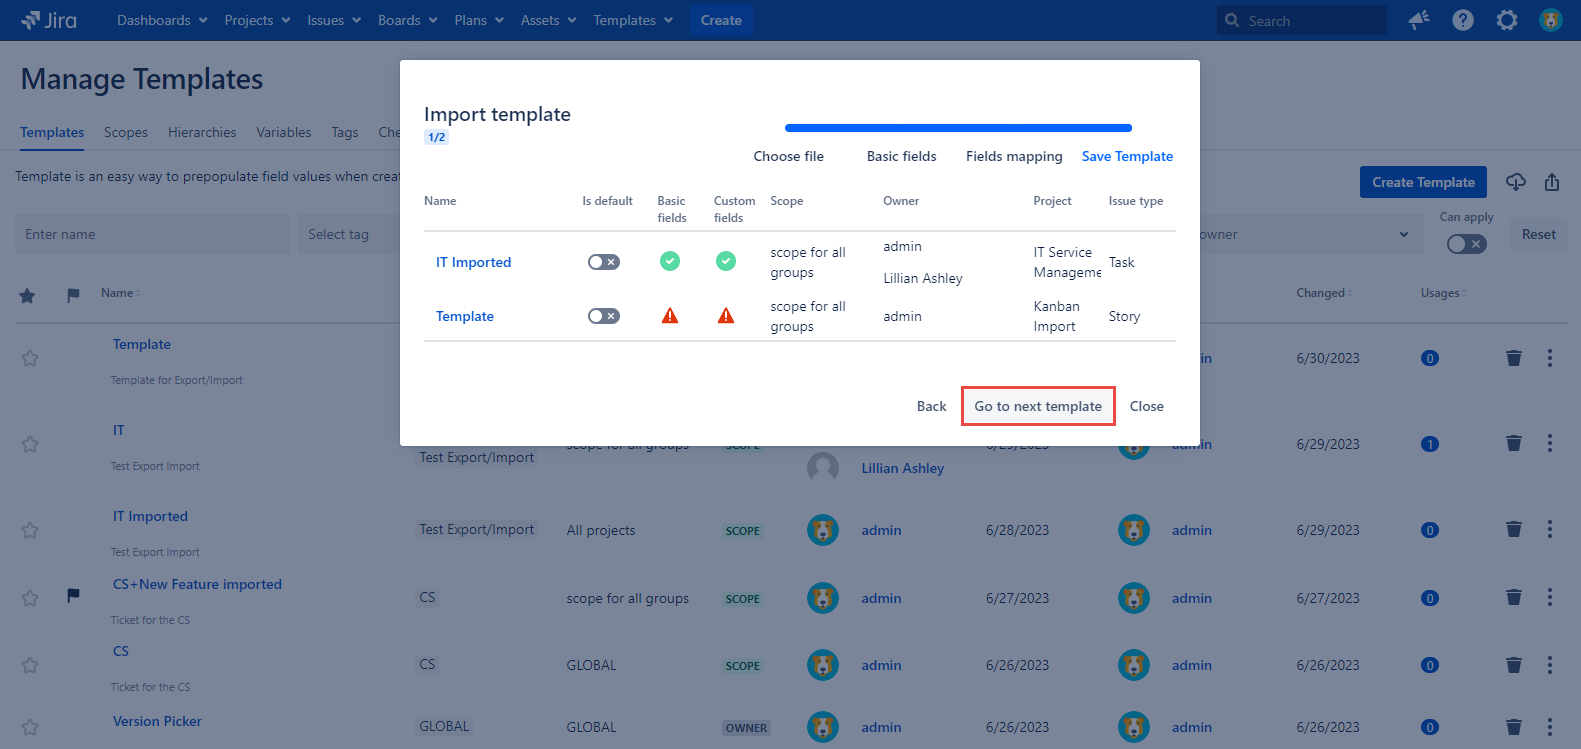Toggle Is default for Template row
The height and width of the screenshot is (749, 1581).
[603, 316]
